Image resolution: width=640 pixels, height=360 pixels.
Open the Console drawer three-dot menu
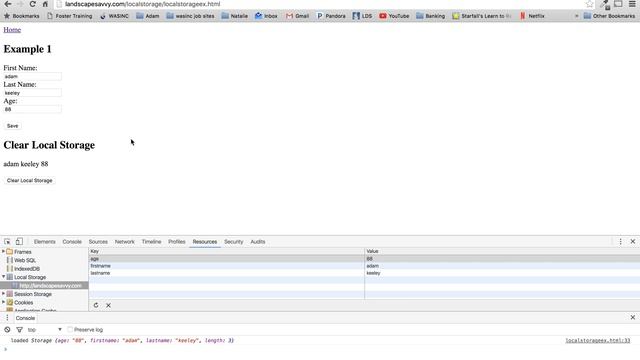(x=7, y=318)
